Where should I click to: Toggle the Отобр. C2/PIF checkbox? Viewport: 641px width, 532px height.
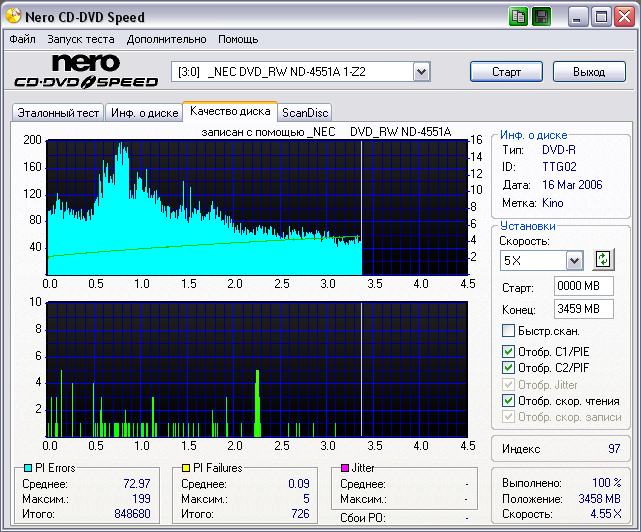point(508,368)
